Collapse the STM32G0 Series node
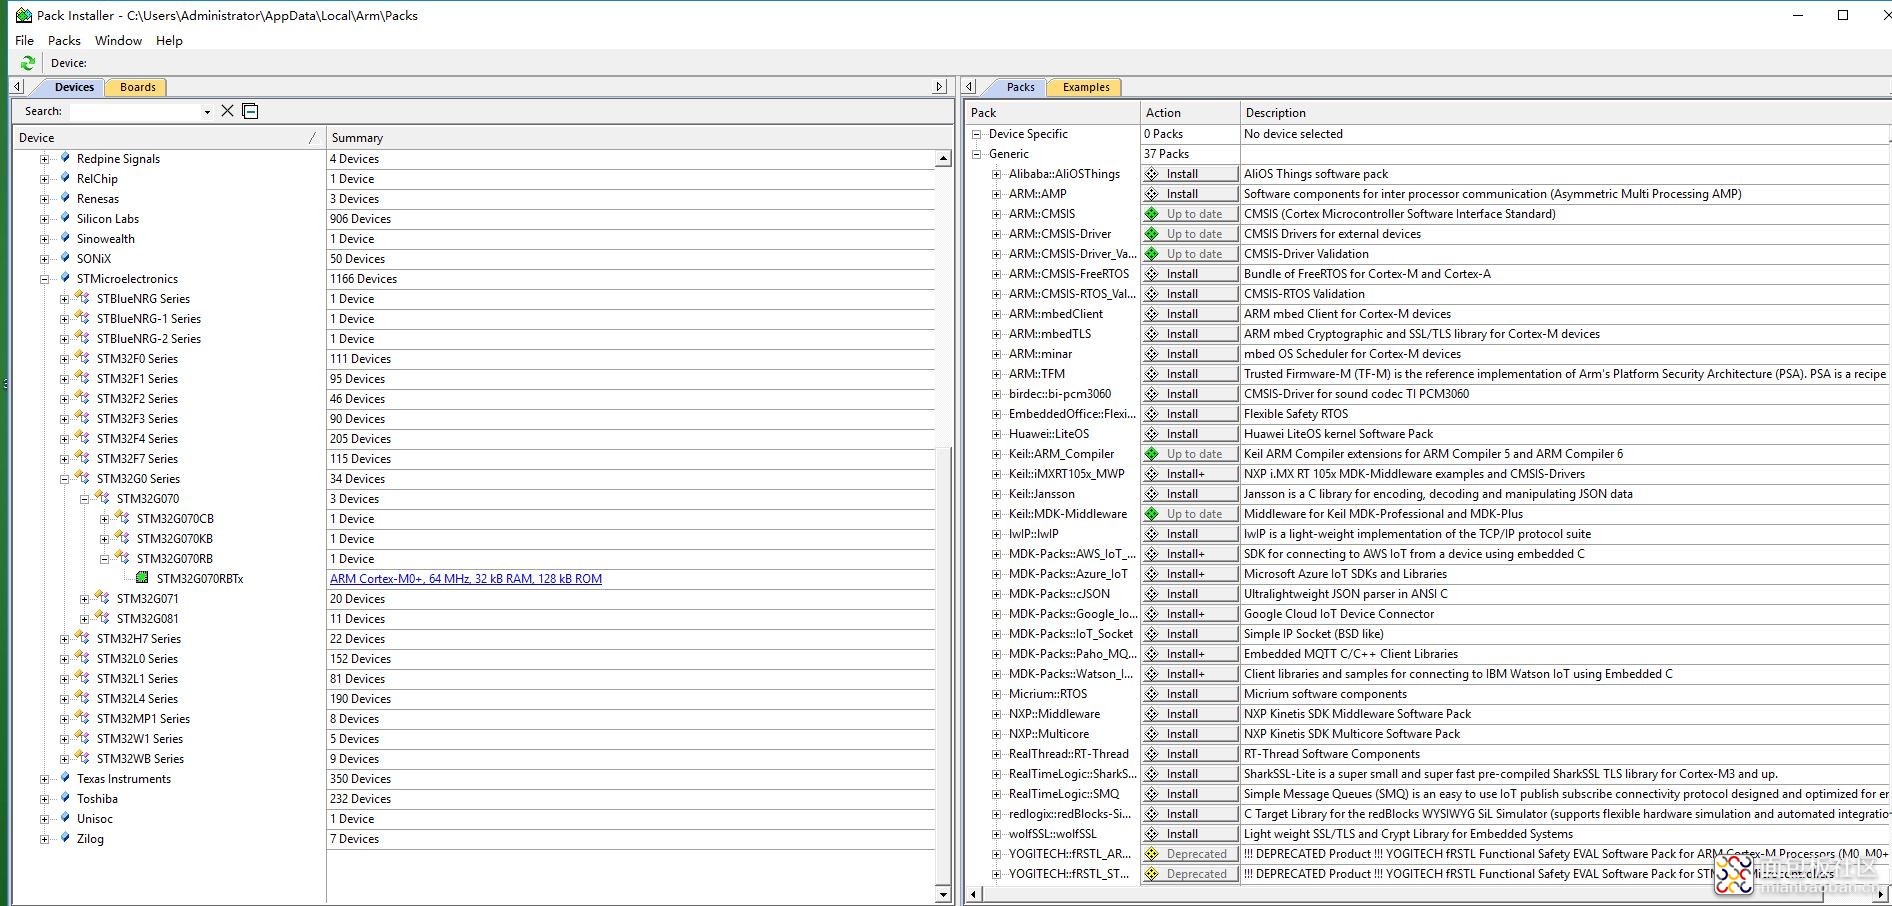Image resolution: width=1892 pixels, height=906 pixels. point(64,479)
